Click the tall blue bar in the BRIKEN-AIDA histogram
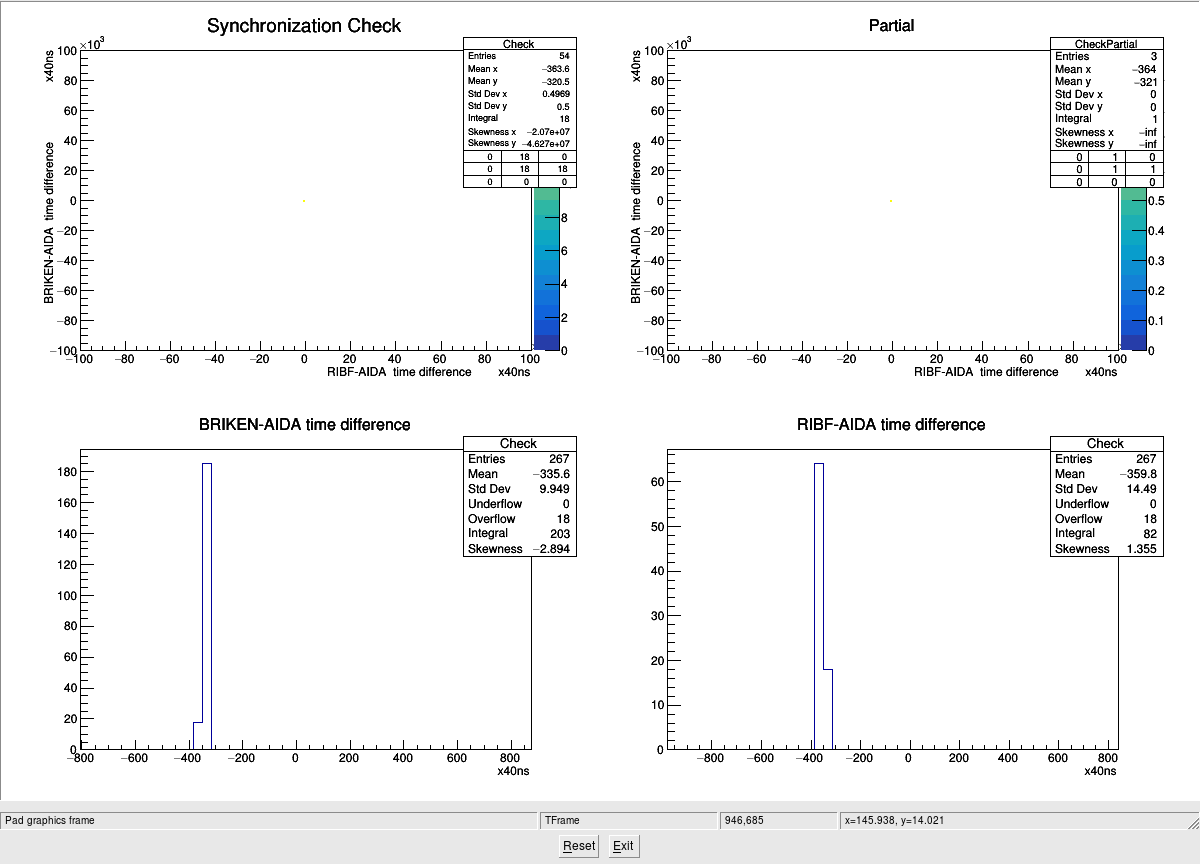 (207, 606)
